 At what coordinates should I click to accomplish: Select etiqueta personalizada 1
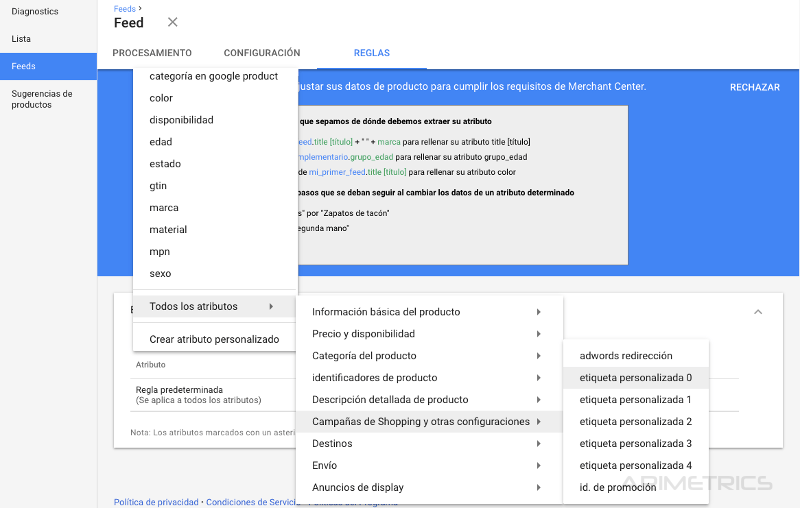click(x=636, y=399)
